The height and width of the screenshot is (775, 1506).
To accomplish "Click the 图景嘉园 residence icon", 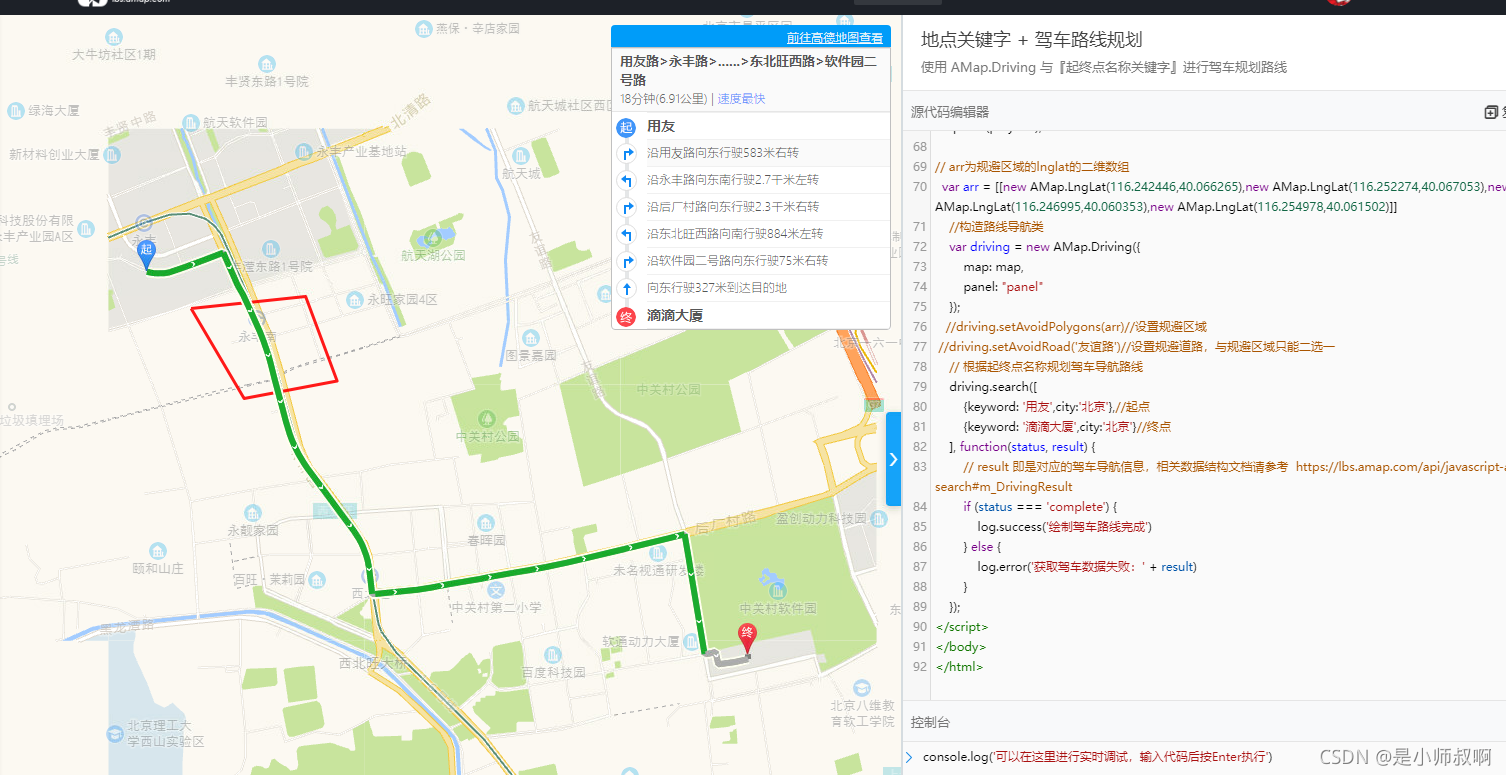I will click(x=530, y=337).
